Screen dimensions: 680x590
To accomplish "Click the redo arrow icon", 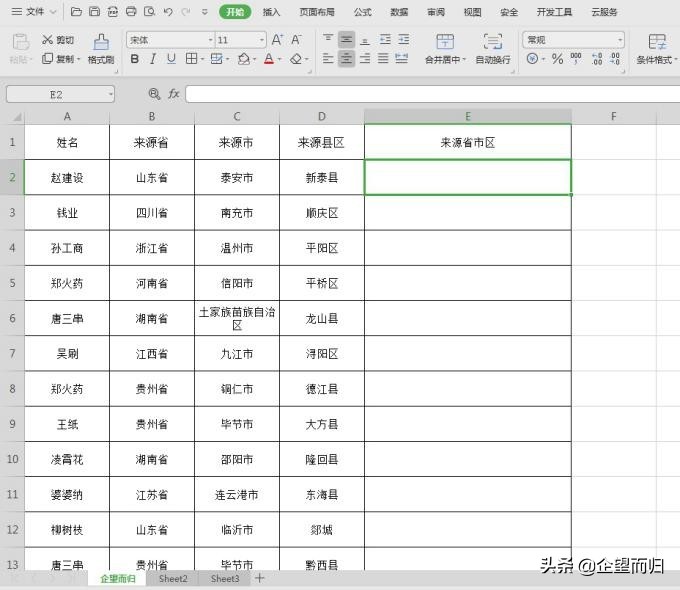I will click(186, 12).
